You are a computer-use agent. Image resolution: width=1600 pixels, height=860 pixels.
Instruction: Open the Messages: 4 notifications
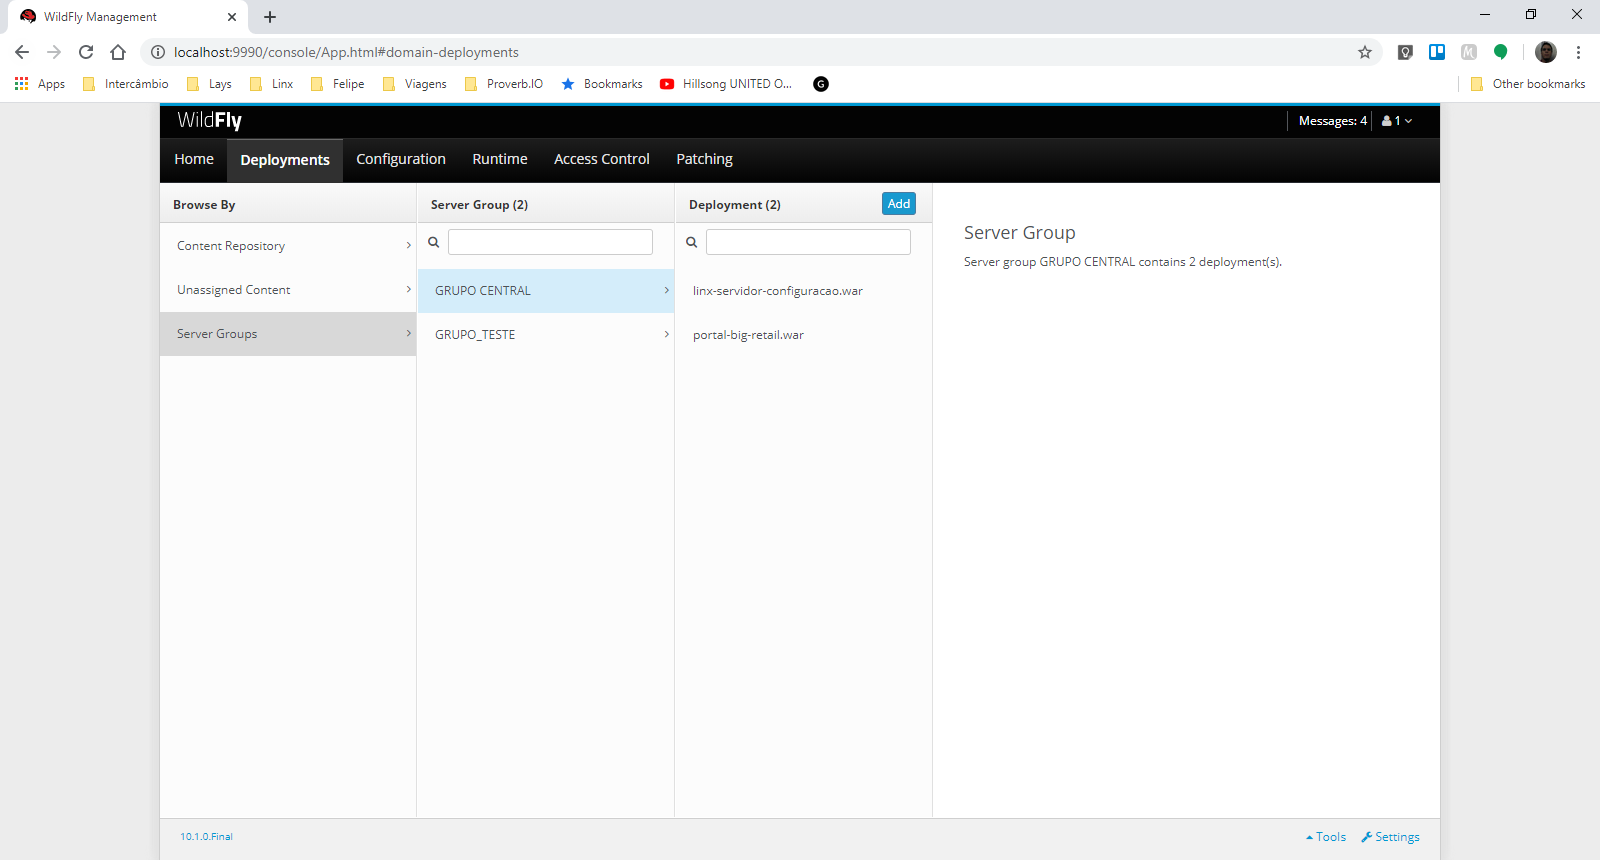coord(1332,121)
